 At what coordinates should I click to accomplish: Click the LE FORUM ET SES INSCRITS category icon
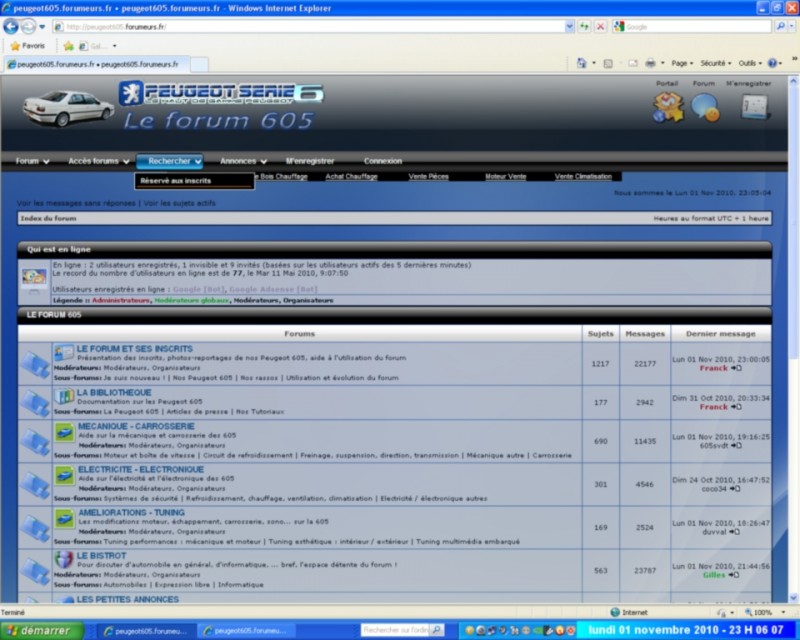click(64, 352)
